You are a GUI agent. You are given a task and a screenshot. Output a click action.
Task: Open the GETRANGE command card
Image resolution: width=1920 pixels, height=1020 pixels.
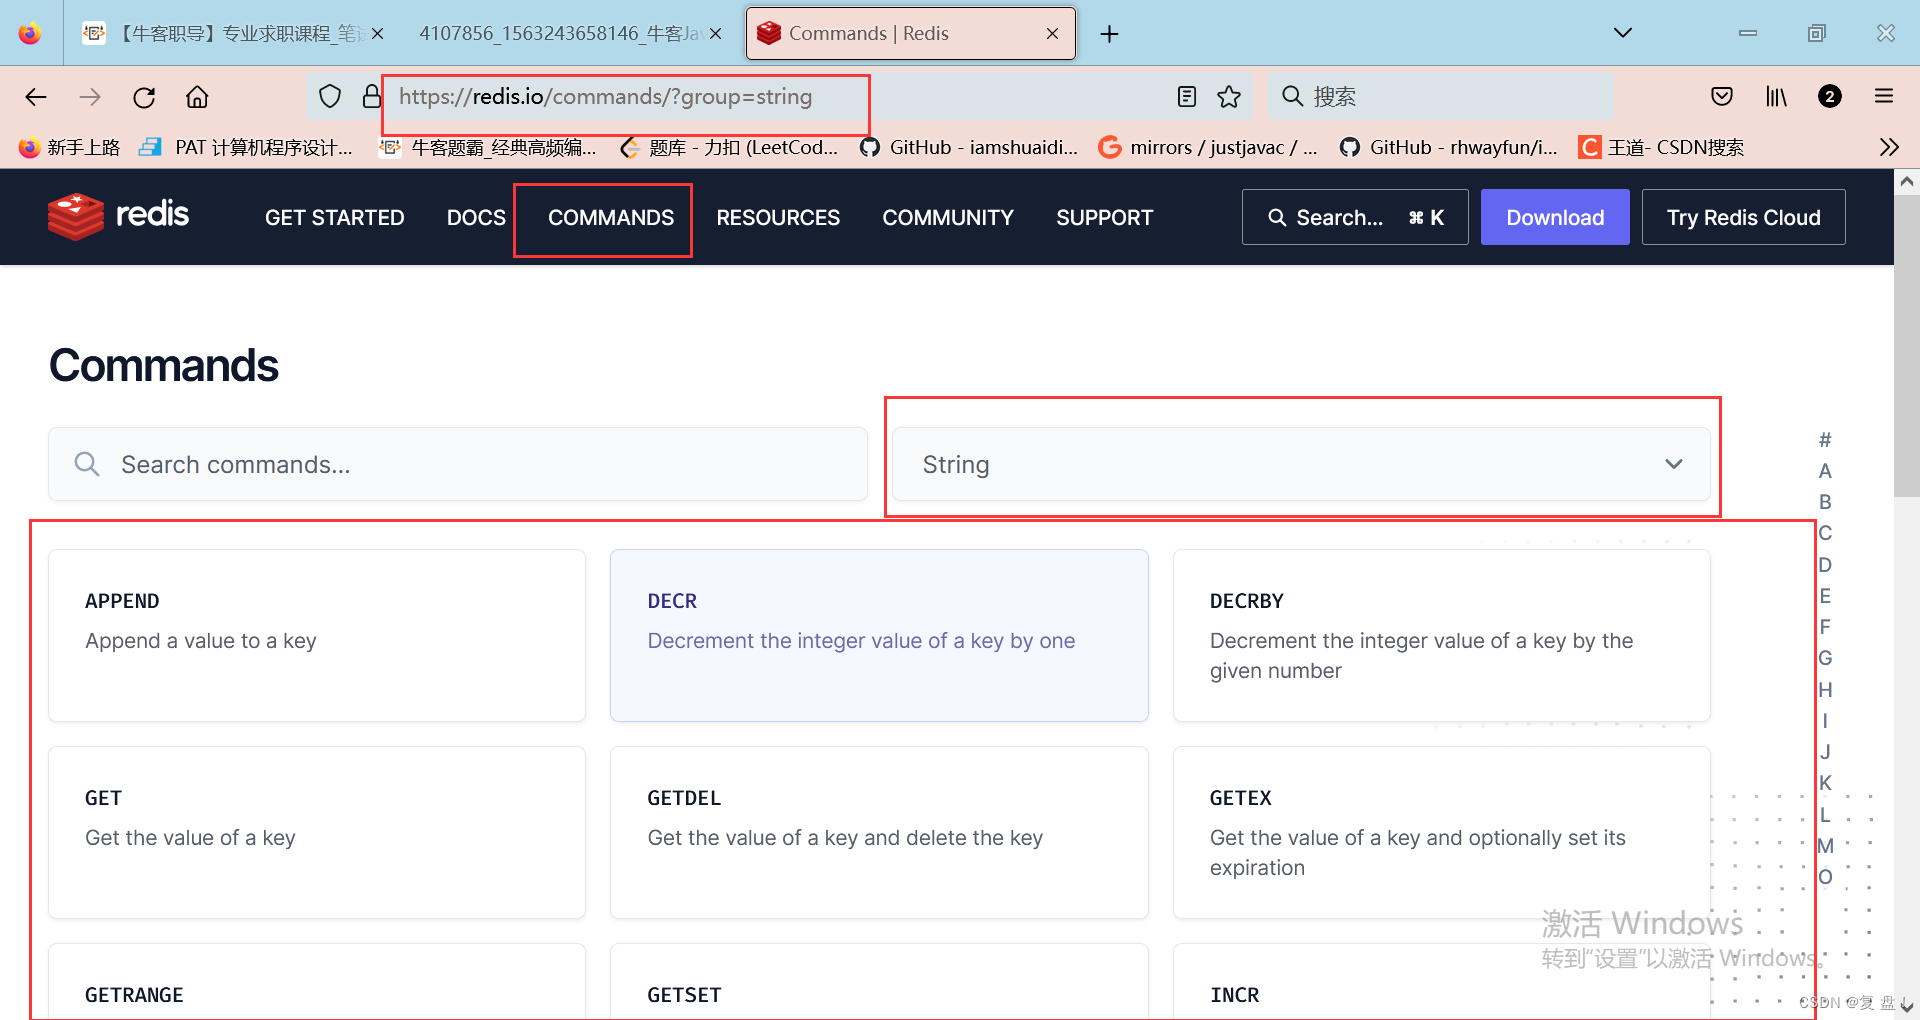pos(317,981)
